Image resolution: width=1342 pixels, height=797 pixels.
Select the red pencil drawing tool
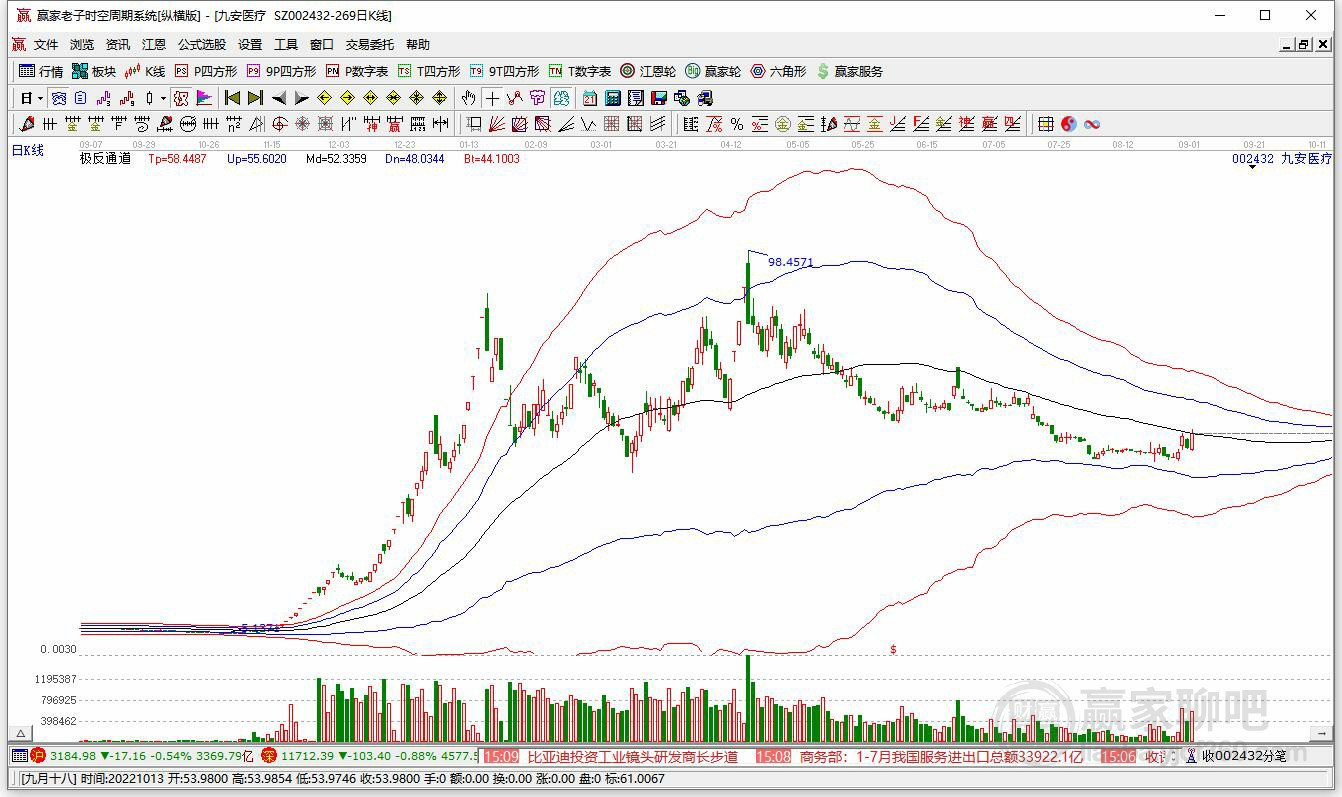26,124
